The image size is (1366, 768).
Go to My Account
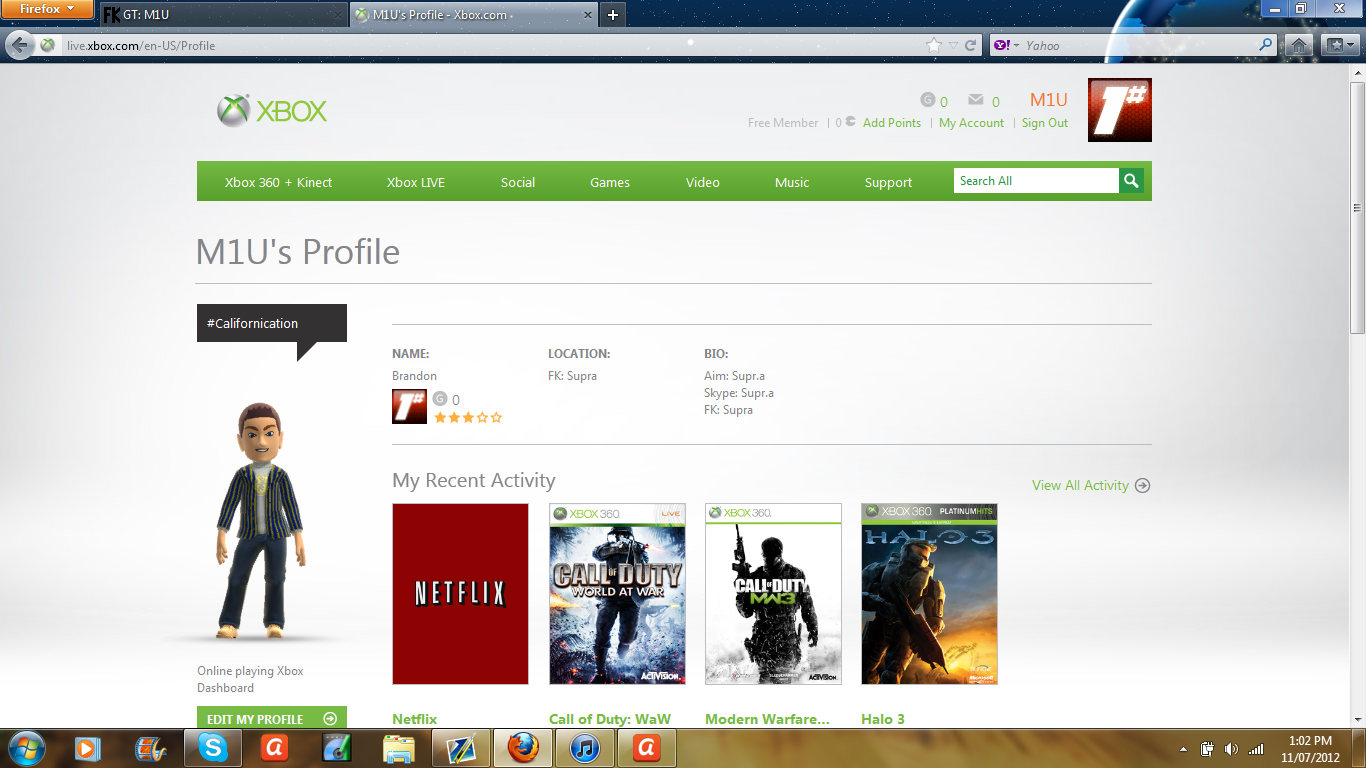pyautogui.click(x=971, y=123)
